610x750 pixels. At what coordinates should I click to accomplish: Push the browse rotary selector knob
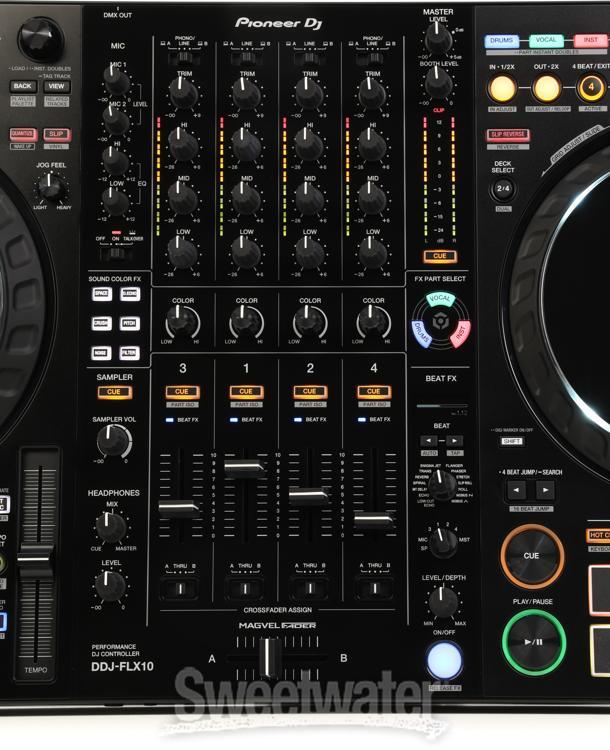click(41, 40)
